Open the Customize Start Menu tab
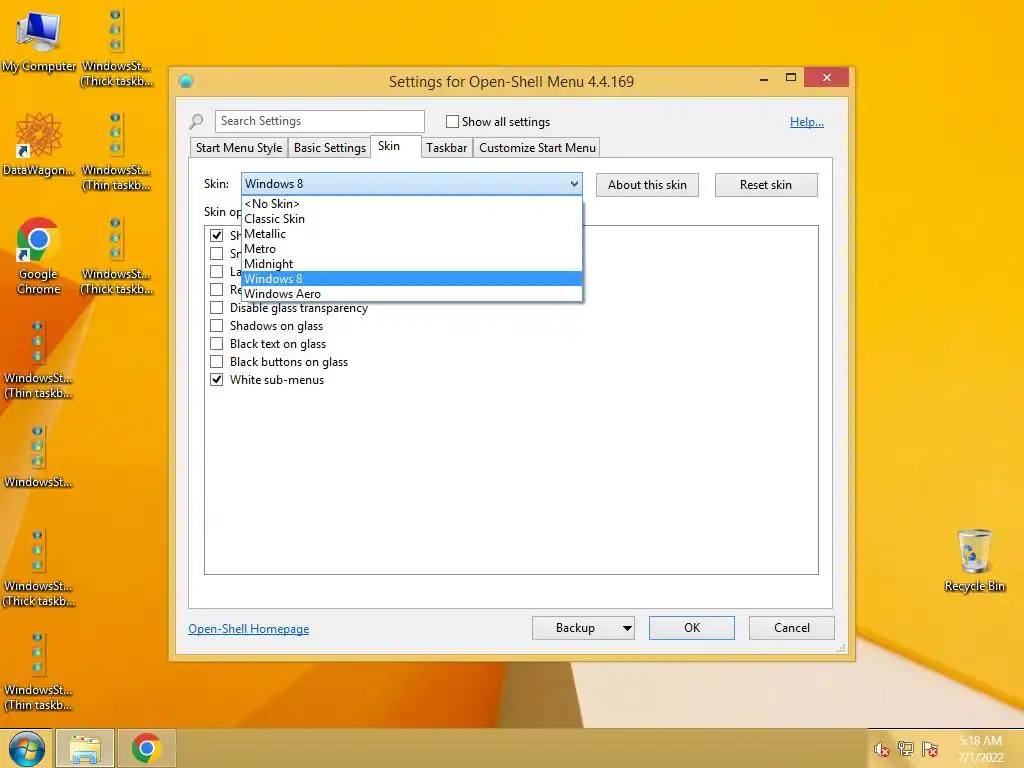This screenshot has width=1024, height=768. click(x=537, y=148)
